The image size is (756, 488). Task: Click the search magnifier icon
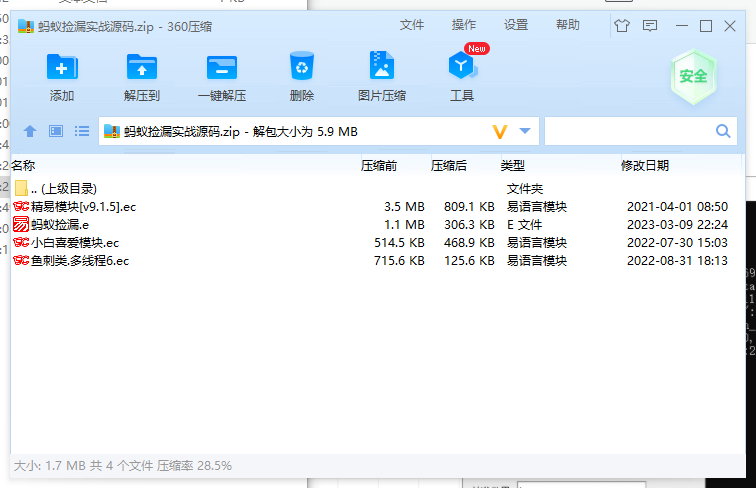(723, 131)
